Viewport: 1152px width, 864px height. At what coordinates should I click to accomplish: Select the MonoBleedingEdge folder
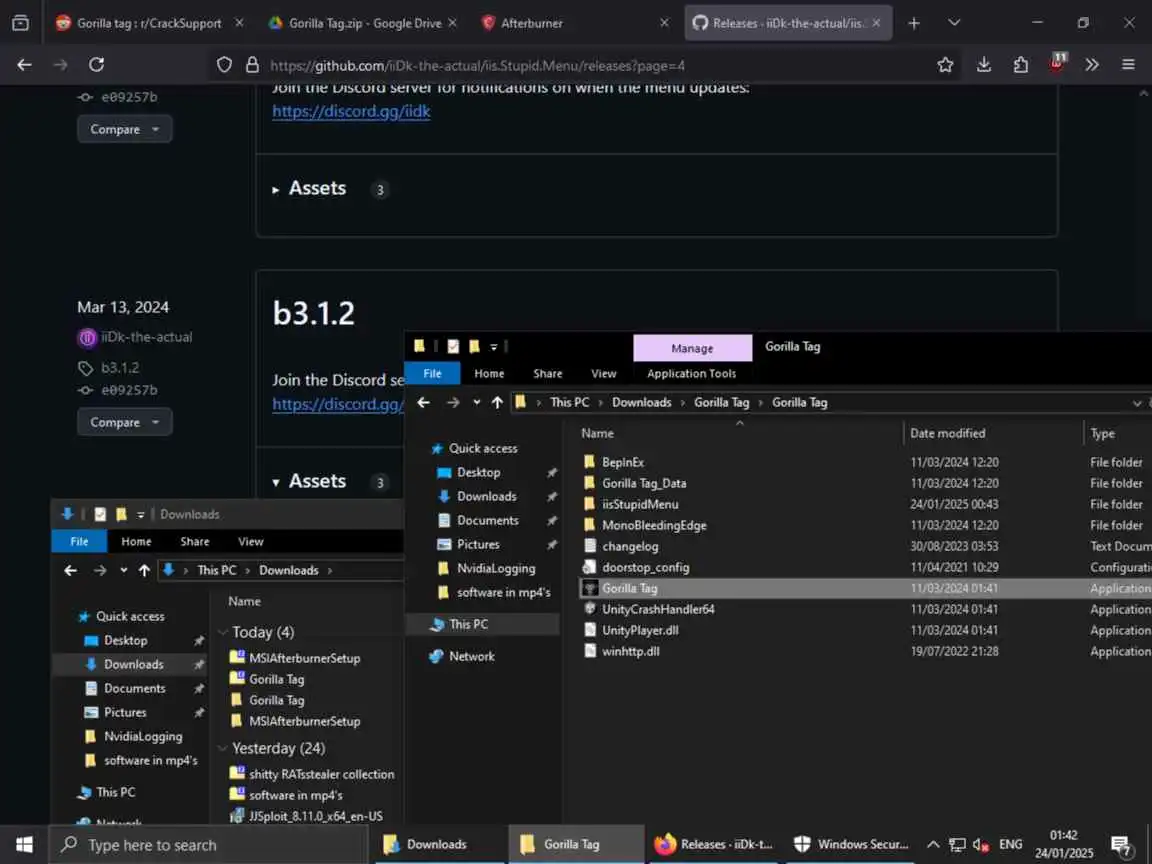click(654, 525)
